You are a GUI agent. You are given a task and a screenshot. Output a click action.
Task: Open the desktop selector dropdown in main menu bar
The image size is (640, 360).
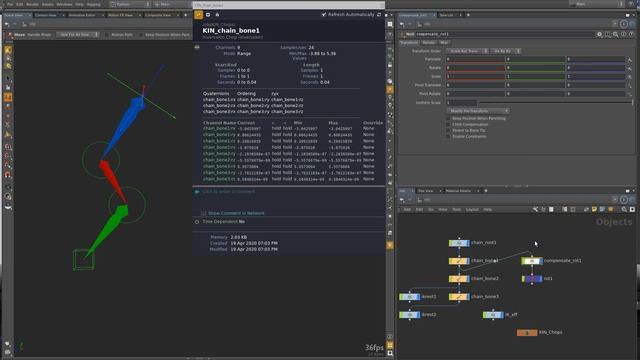click(x=130, y=4)
